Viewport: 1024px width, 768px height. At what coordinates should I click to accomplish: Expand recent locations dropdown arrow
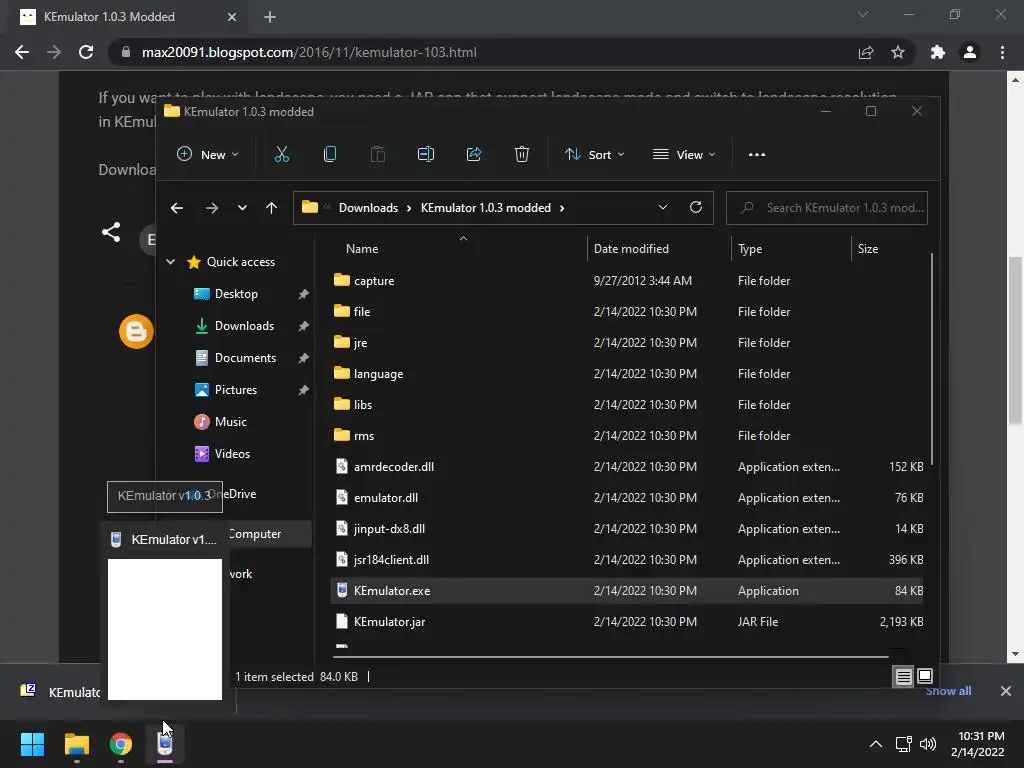click(x=242, y=208)
